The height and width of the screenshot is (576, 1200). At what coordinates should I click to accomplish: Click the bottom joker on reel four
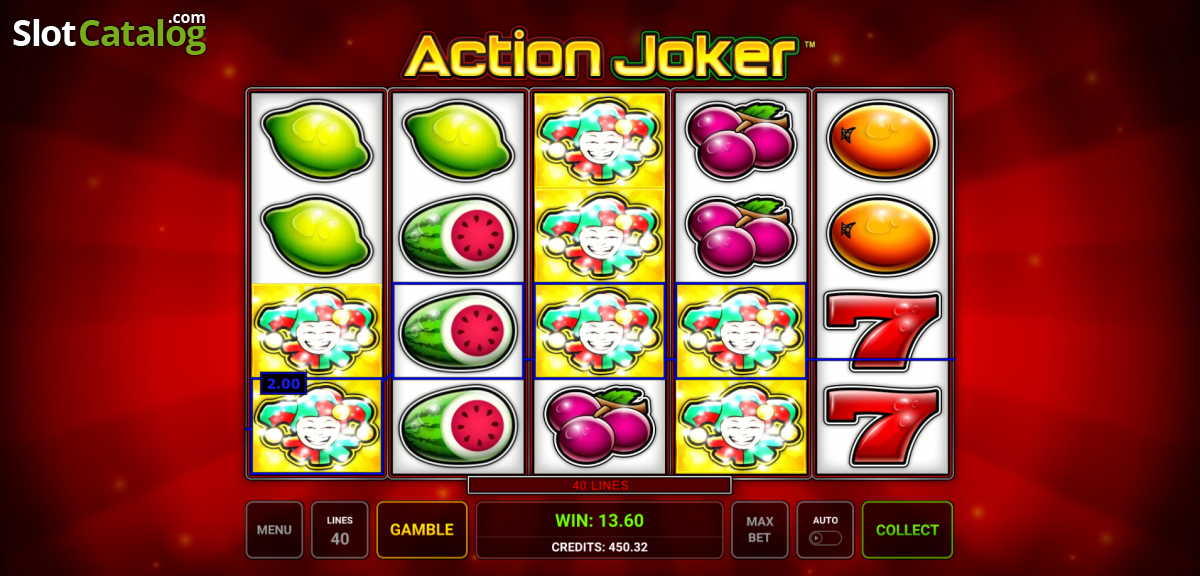click(741, 426)
